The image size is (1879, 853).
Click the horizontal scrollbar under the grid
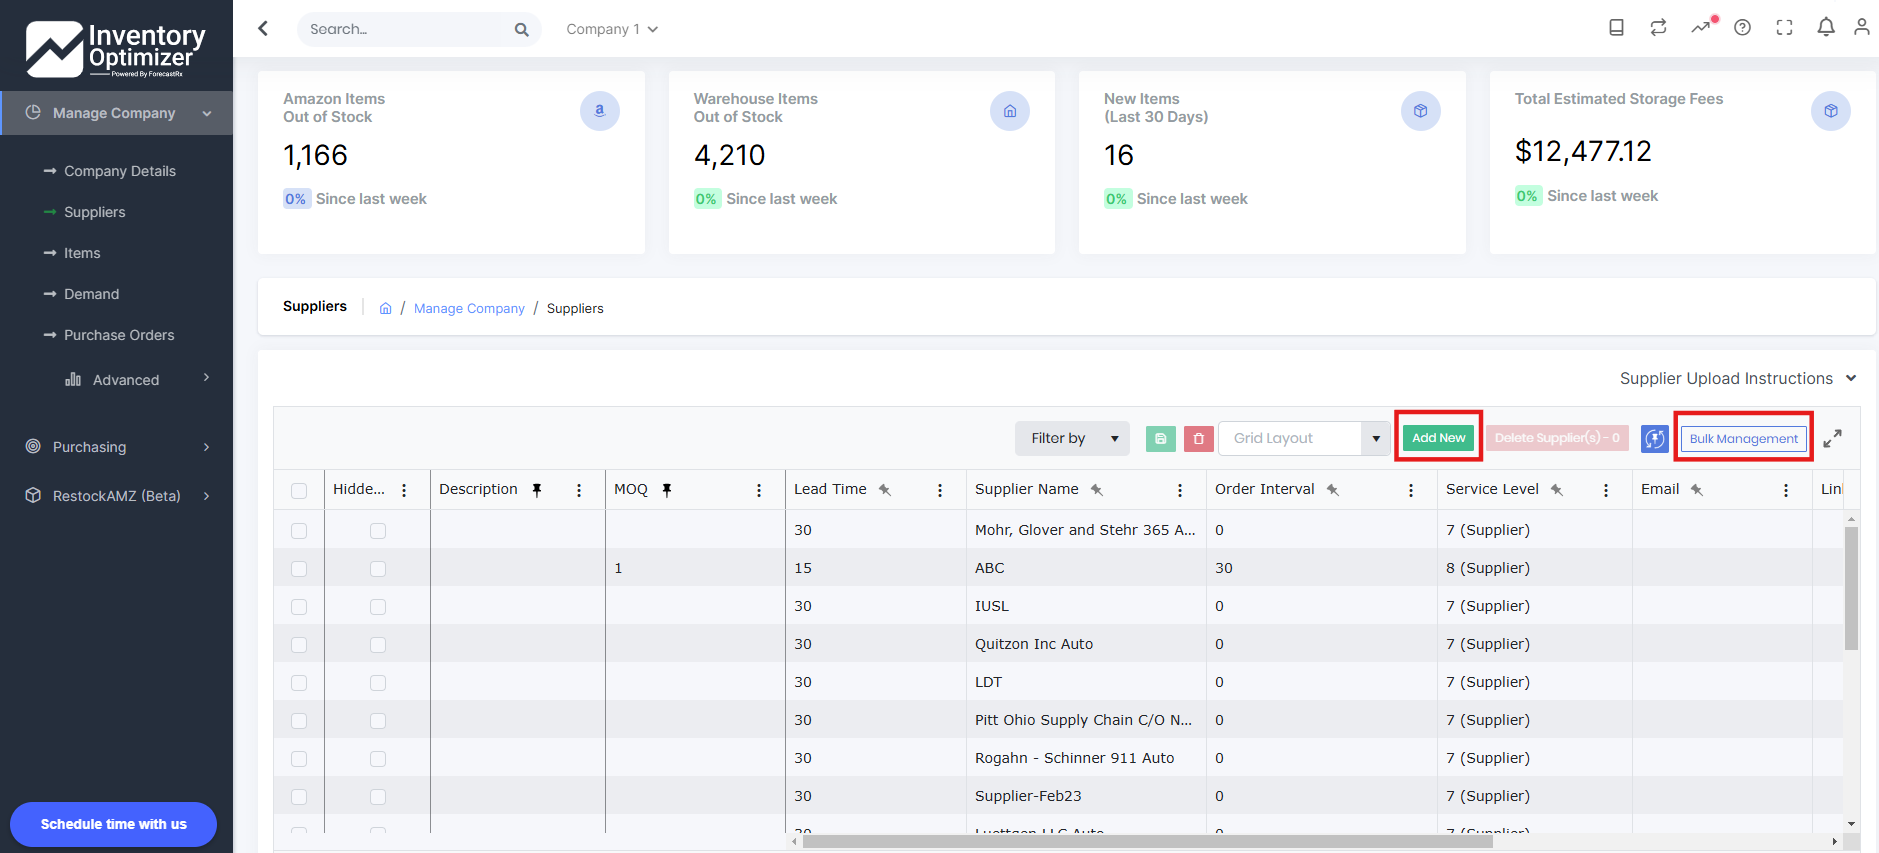point(1147,841)
